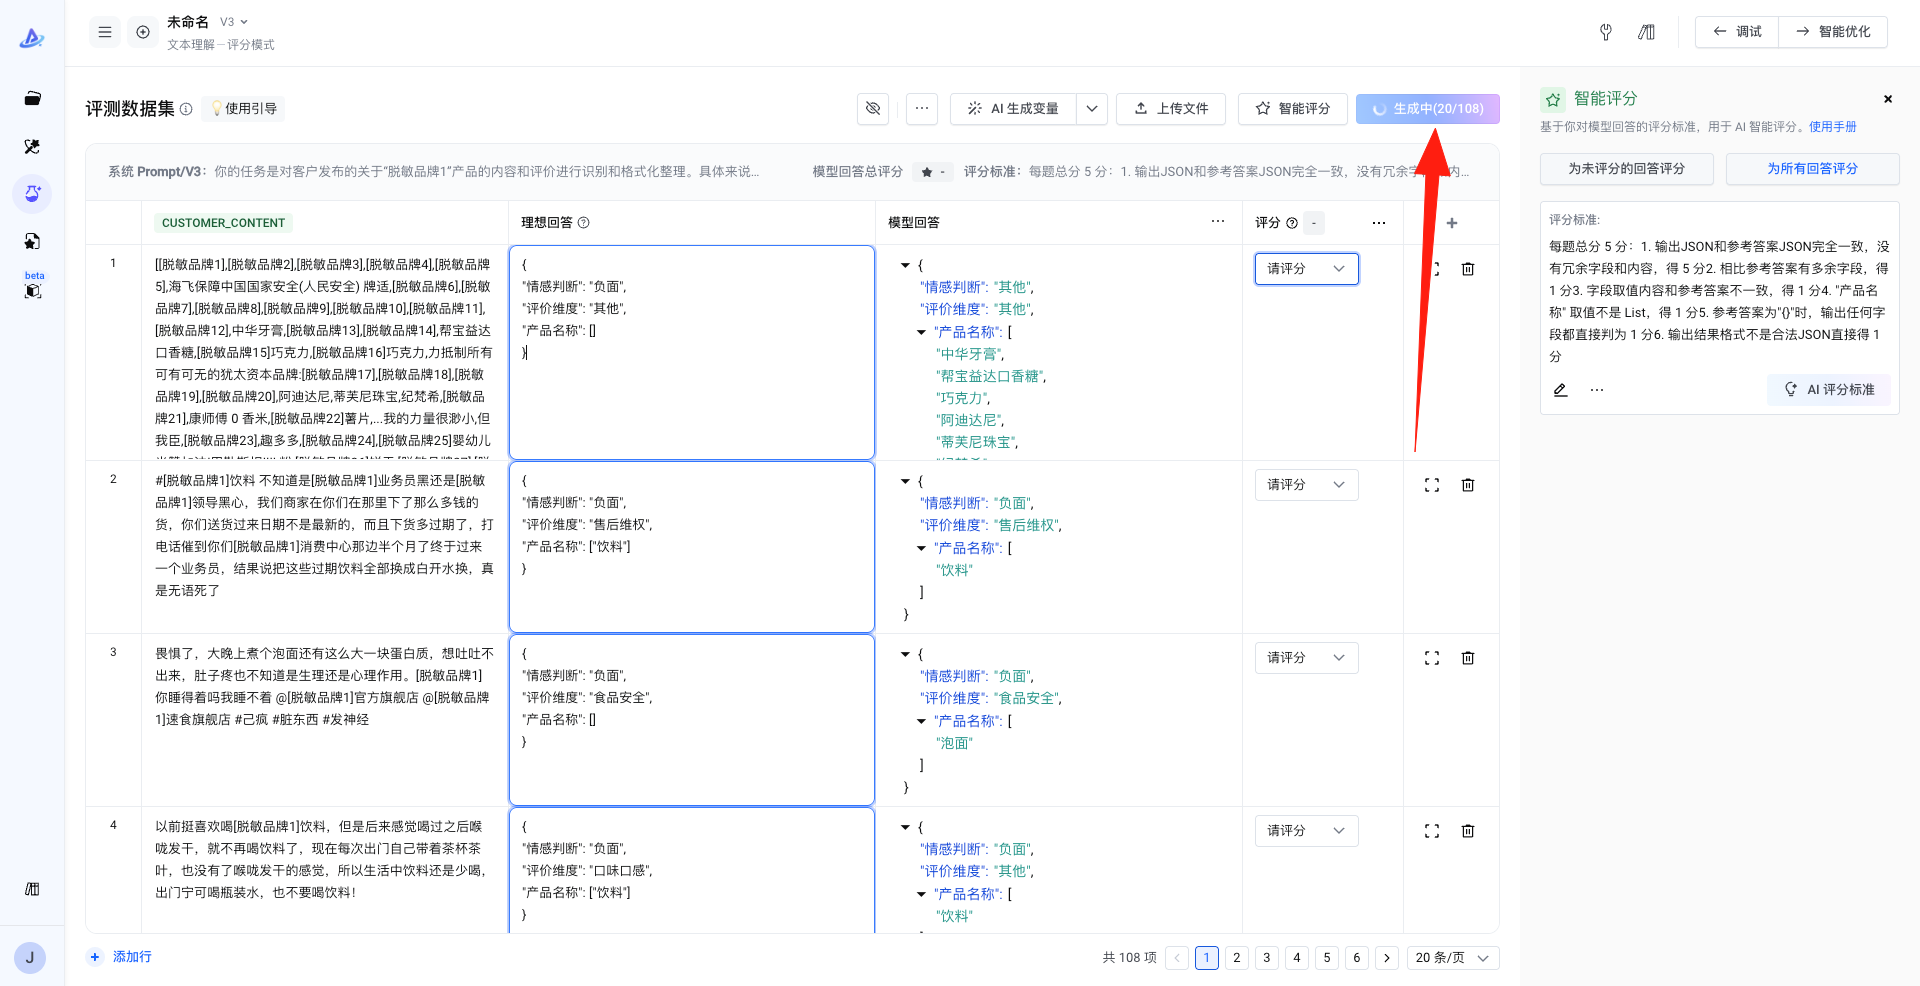
Task: Click the highlighted purple sidebar icon
Action: point(32,193)
